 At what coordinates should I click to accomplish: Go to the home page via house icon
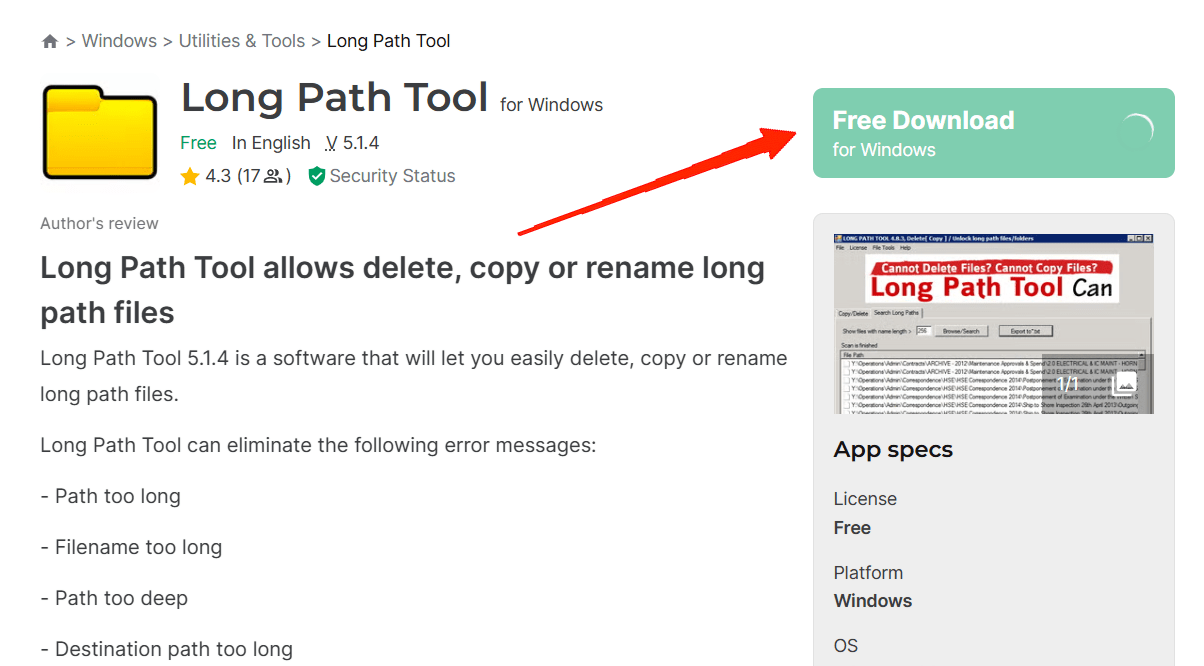pos(50,42)
